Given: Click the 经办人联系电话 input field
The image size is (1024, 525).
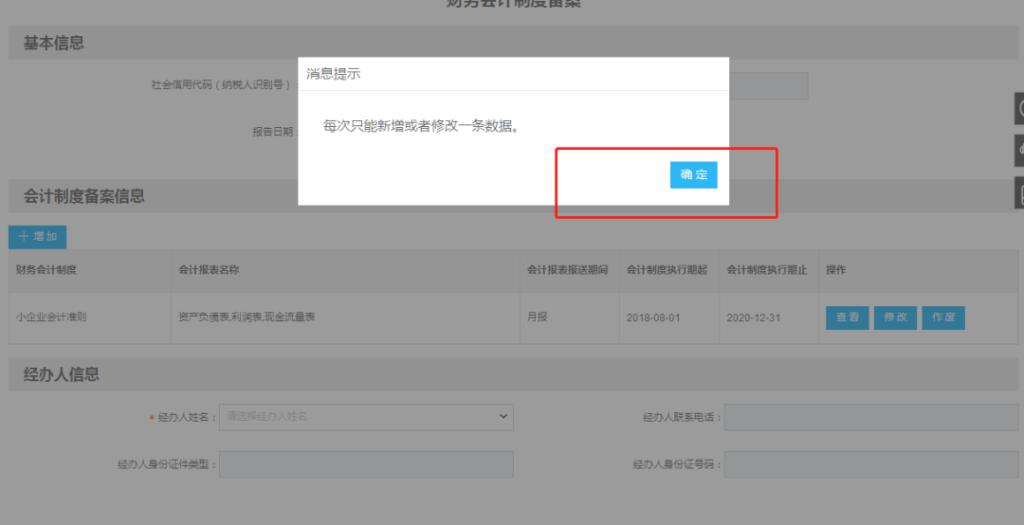Looking at the screenshot, I should 870,417.
